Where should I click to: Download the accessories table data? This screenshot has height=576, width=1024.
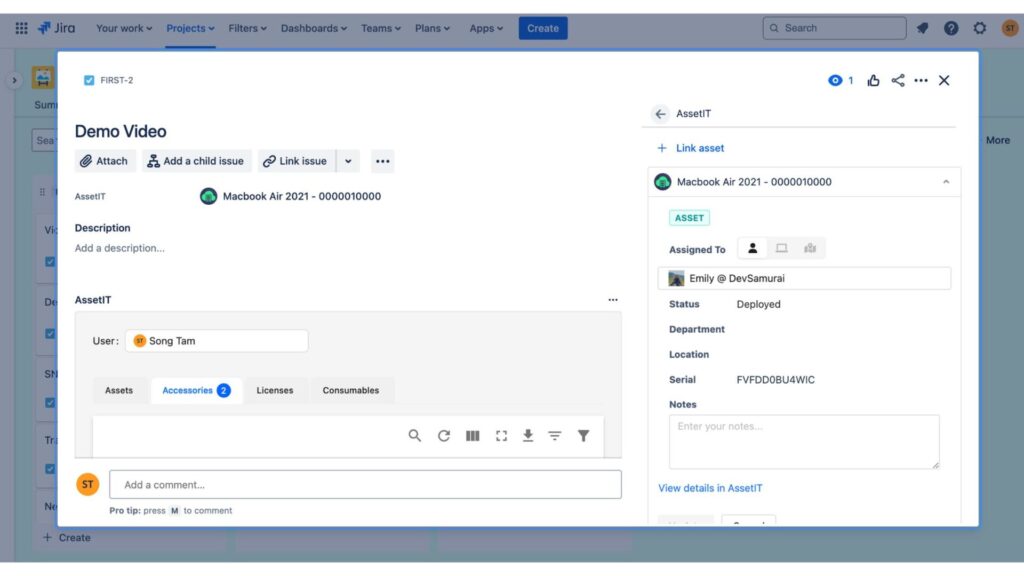pyautogui.click(x=528, y=435)
